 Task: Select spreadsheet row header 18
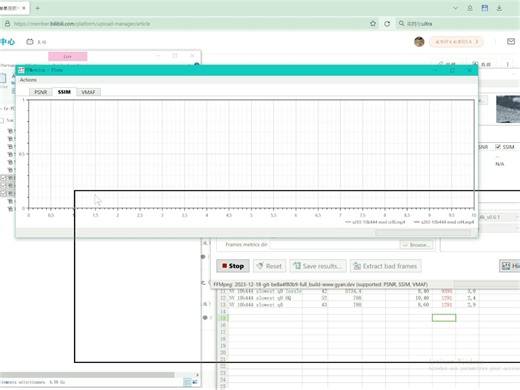pyautogui.click(x=223, y=339)
